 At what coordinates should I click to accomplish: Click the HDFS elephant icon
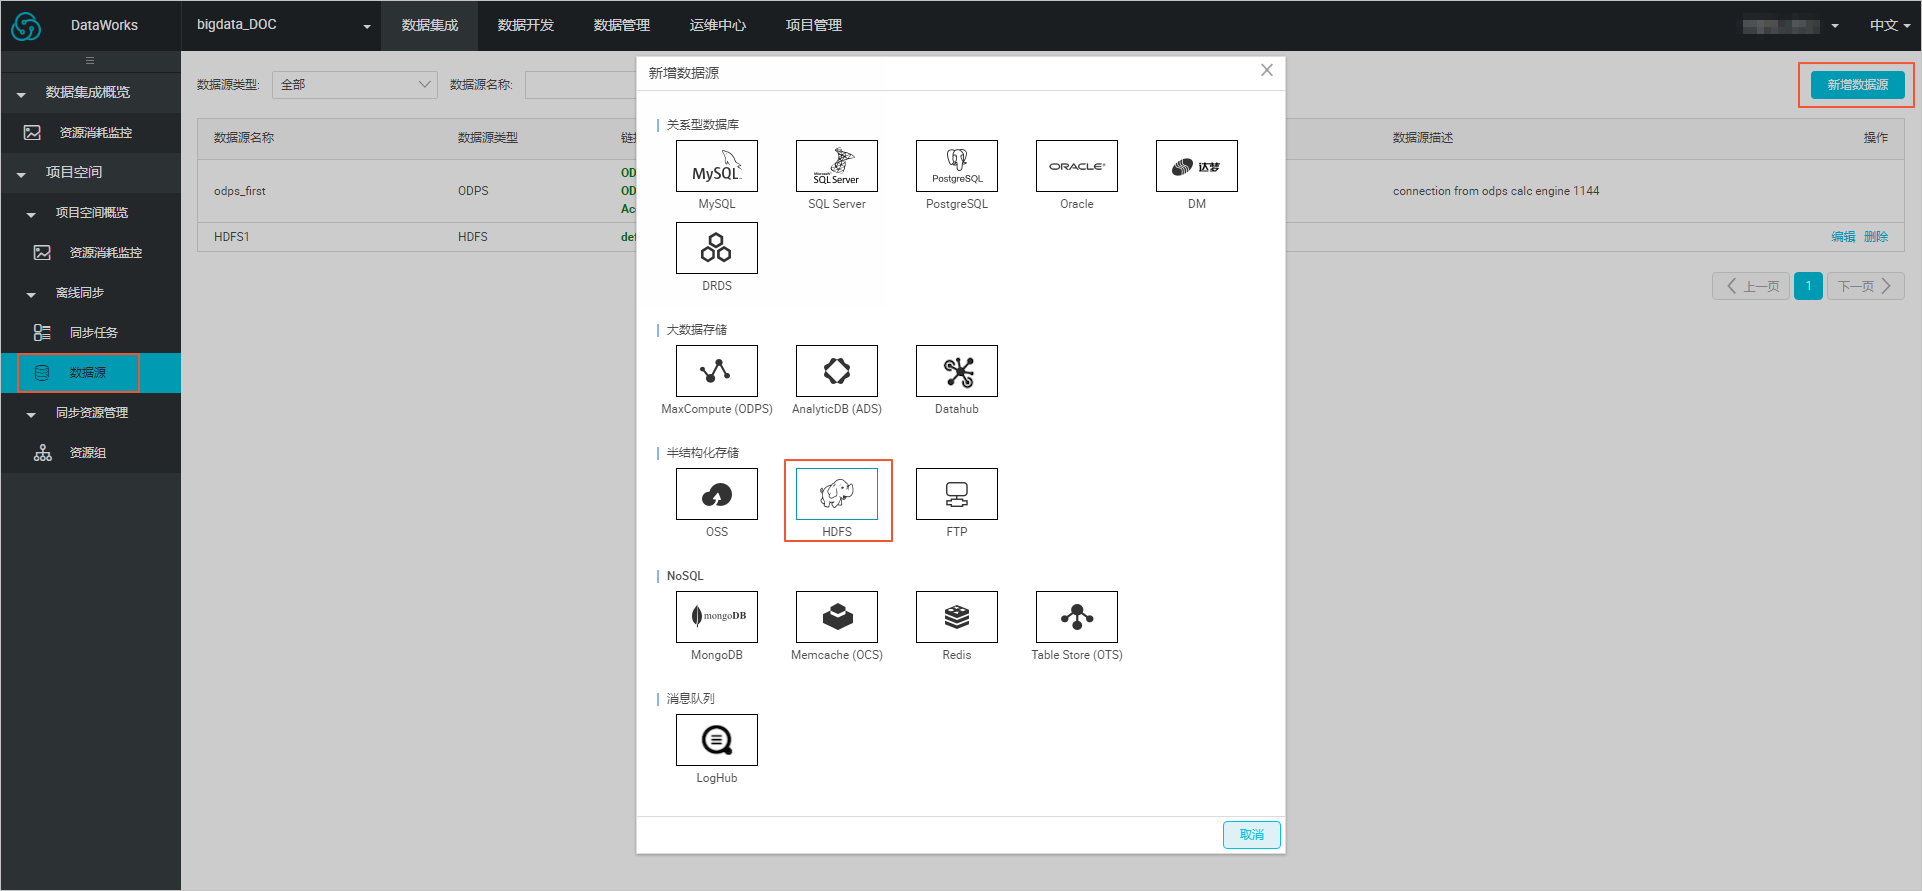point(836,494)
